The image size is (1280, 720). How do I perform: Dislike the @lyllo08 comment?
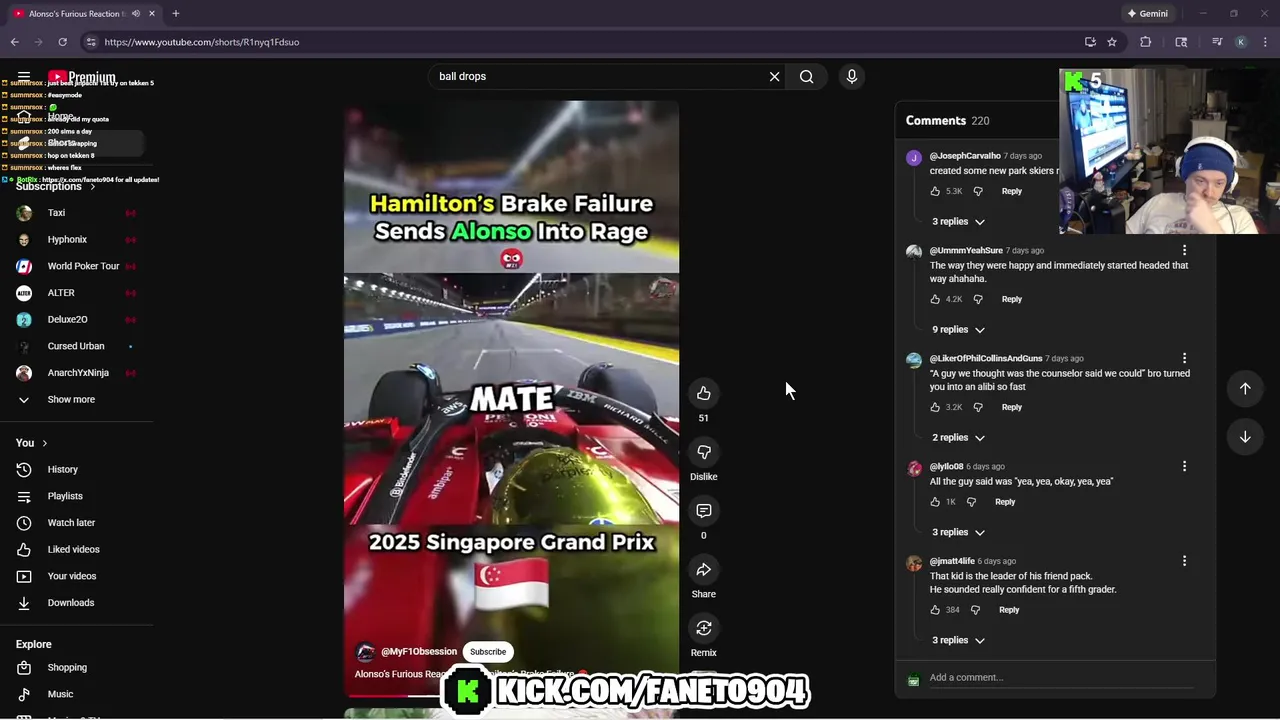click(971, 502)
